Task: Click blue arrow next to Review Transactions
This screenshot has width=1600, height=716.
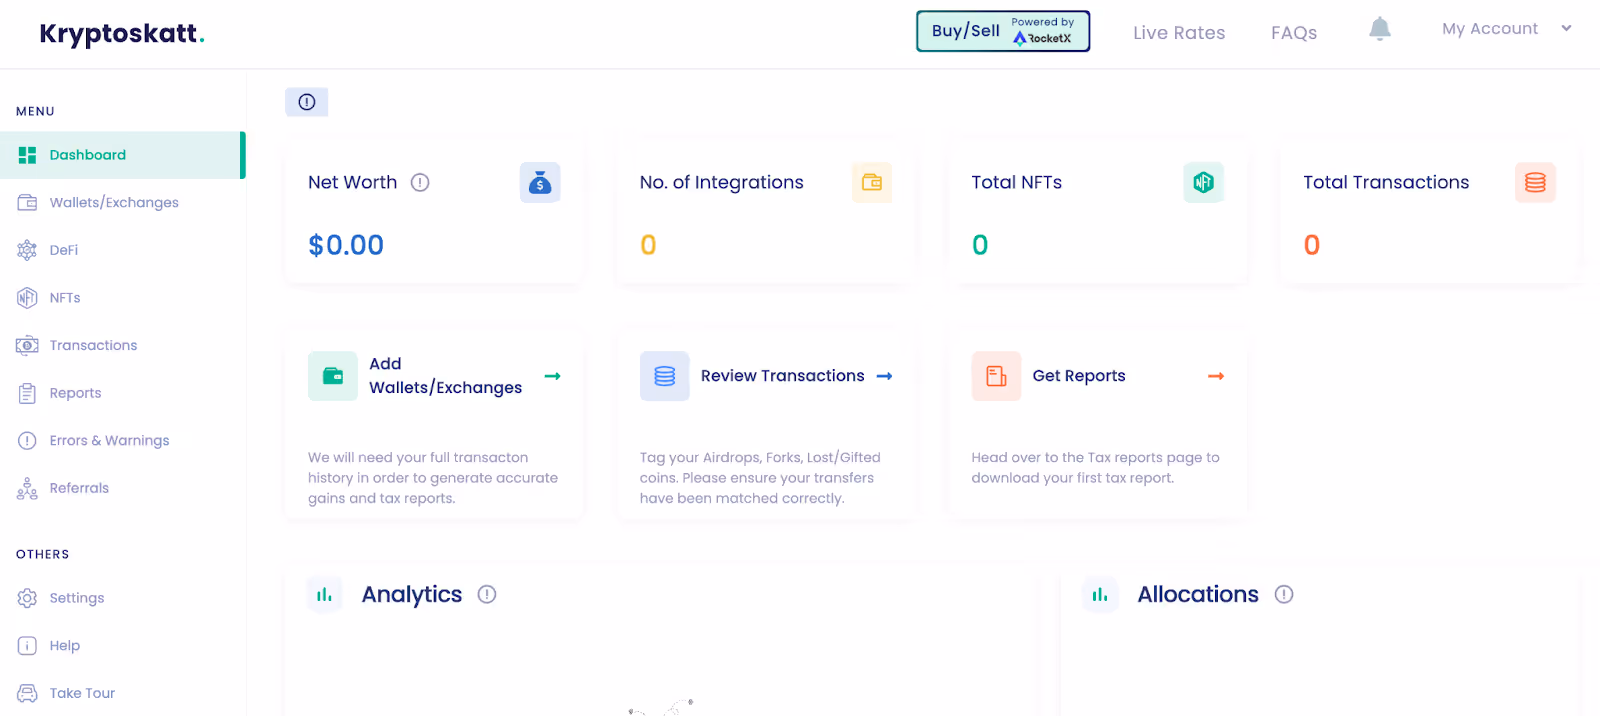Action: [884, 376]
